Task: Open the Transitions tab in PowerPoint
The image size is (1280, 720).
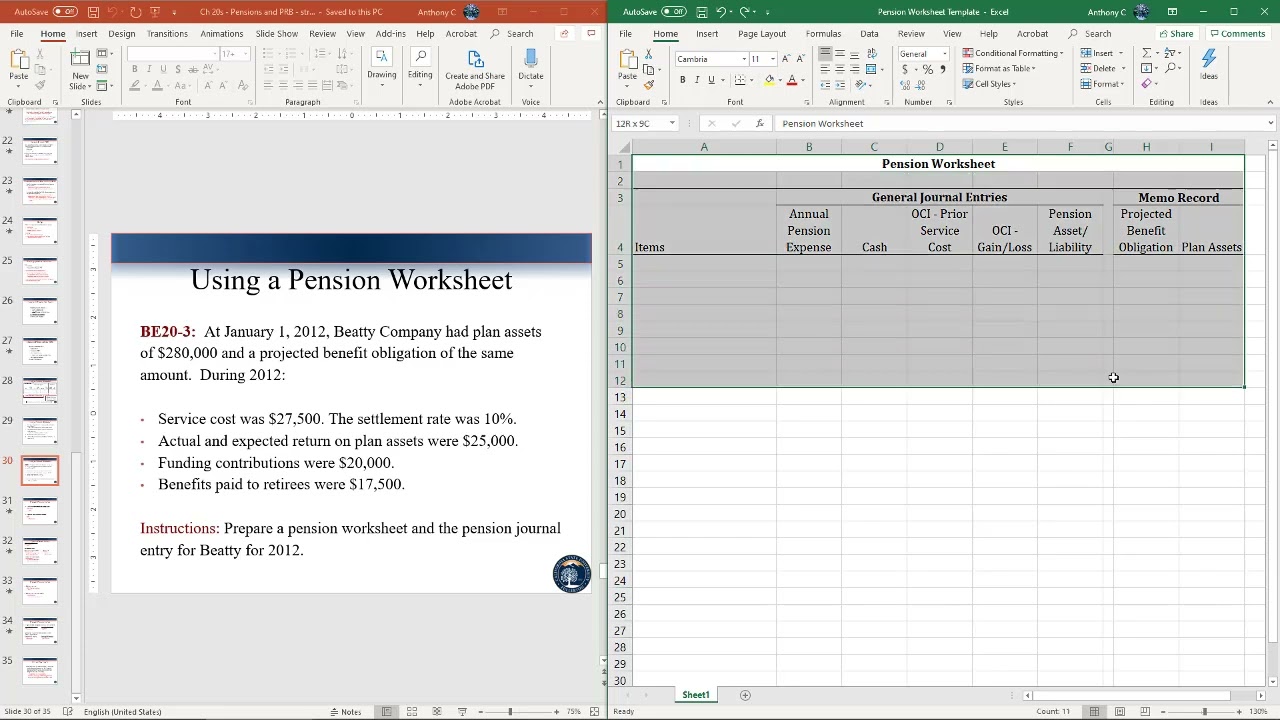Action: [167, 34]
